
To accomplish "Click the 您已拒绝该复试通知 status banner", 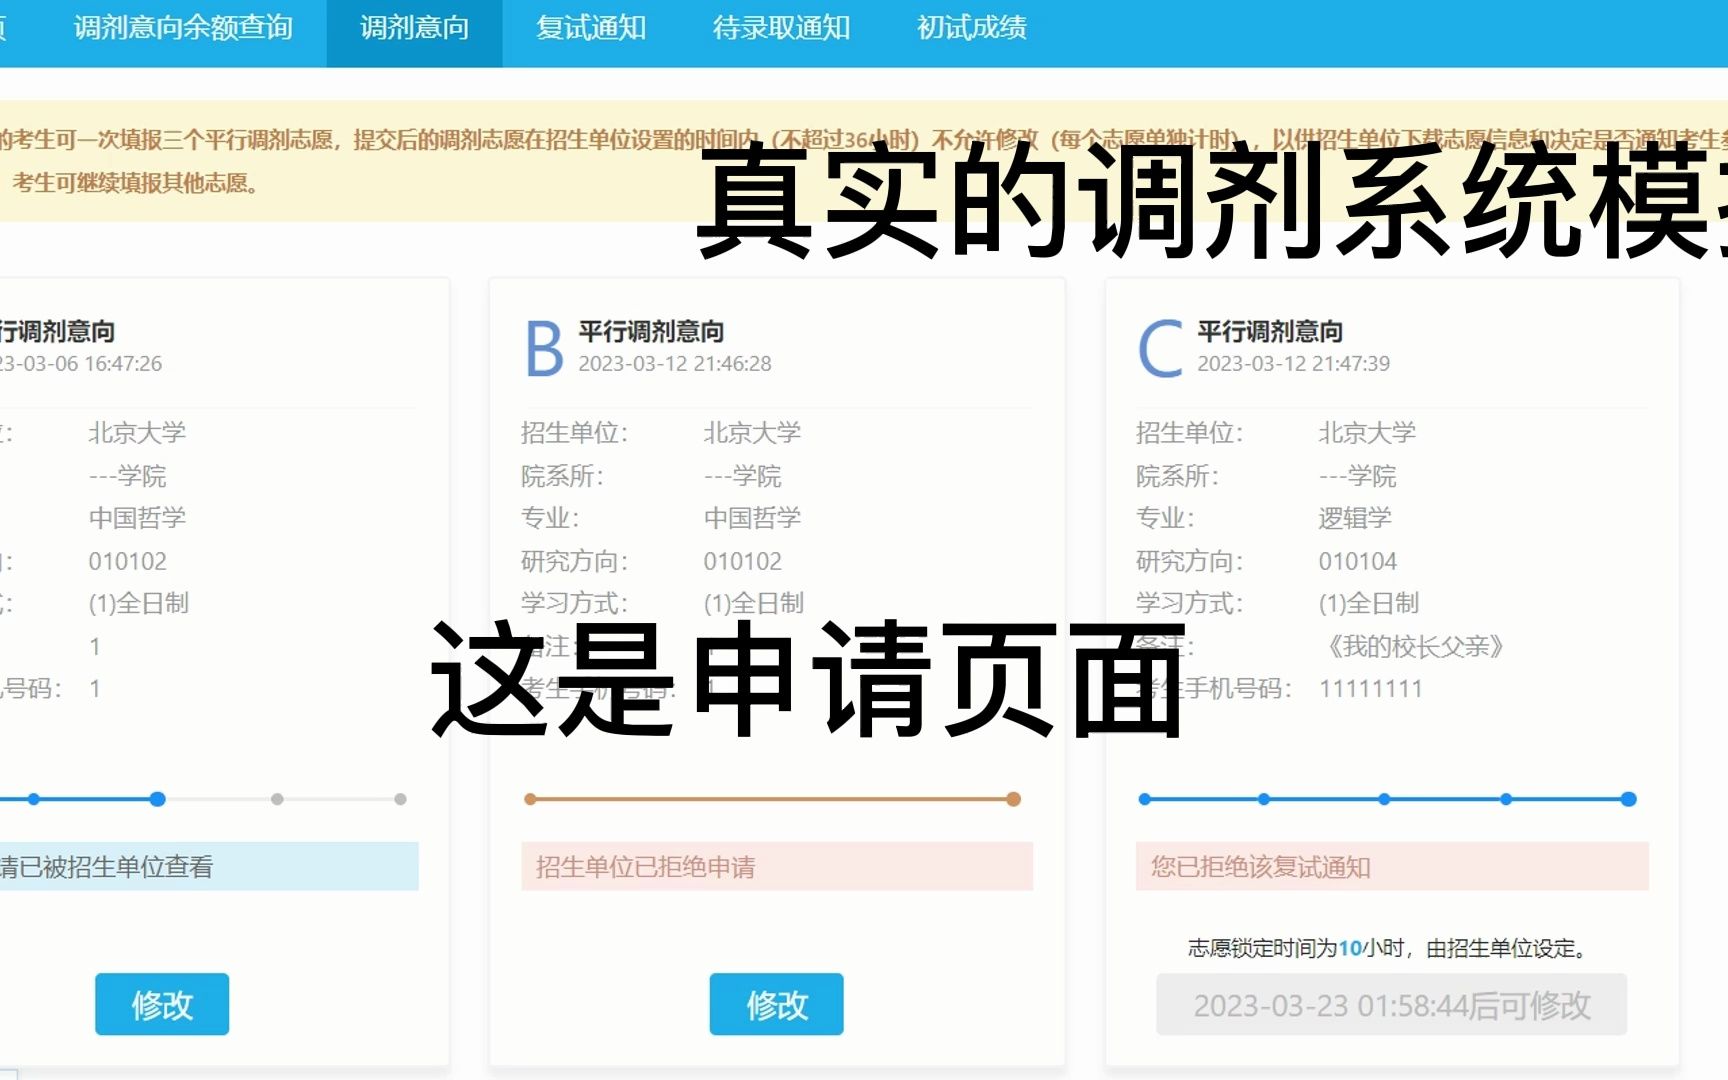I will pos(1391,866).
